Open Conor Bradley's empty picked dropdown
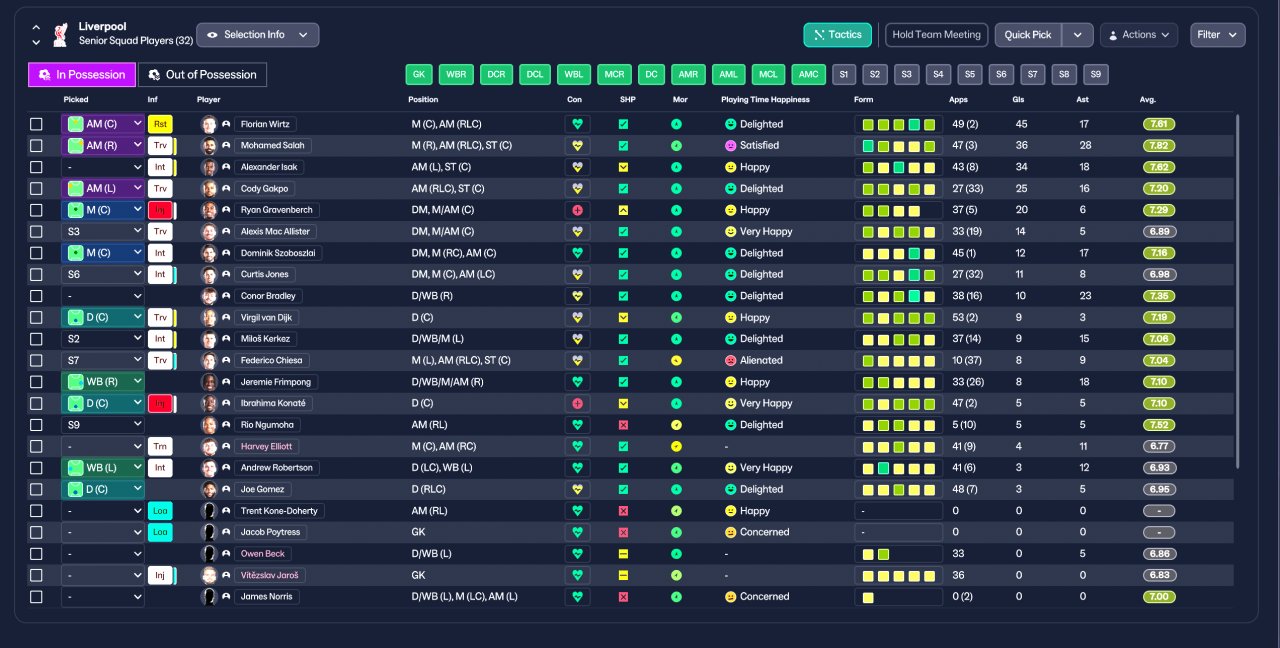1280x648 pixels. click(x=103, y=296)
